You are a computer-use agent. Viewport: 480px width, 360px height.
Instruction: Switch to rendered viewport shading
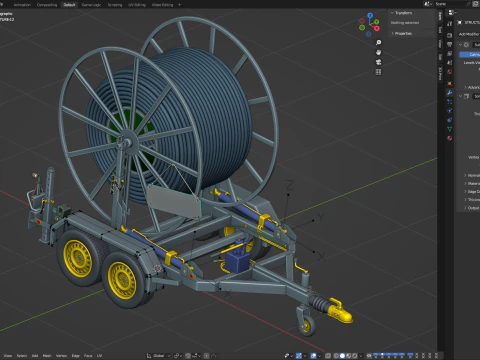(355, 356)
